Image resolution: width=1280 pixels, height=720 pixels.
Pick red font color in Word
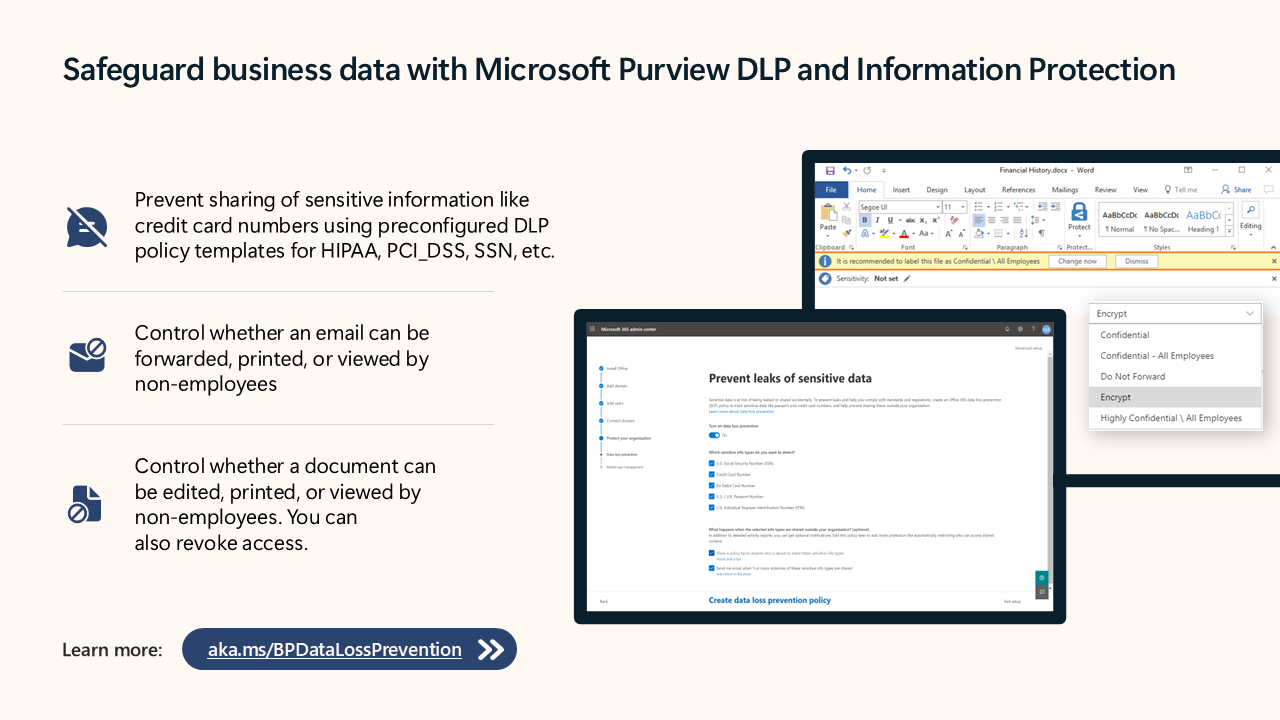(x=904, y=233)
